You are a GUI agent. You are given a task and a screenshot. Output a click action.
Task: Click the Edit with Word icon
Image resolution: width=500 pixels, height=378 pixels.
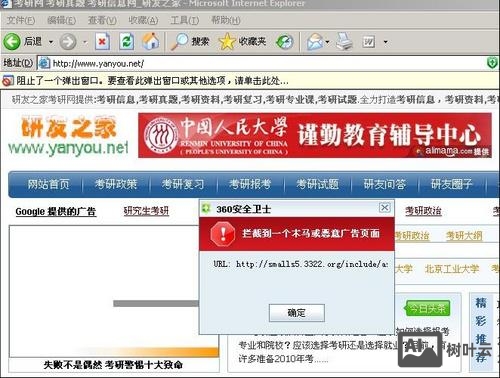click(368, 42)
